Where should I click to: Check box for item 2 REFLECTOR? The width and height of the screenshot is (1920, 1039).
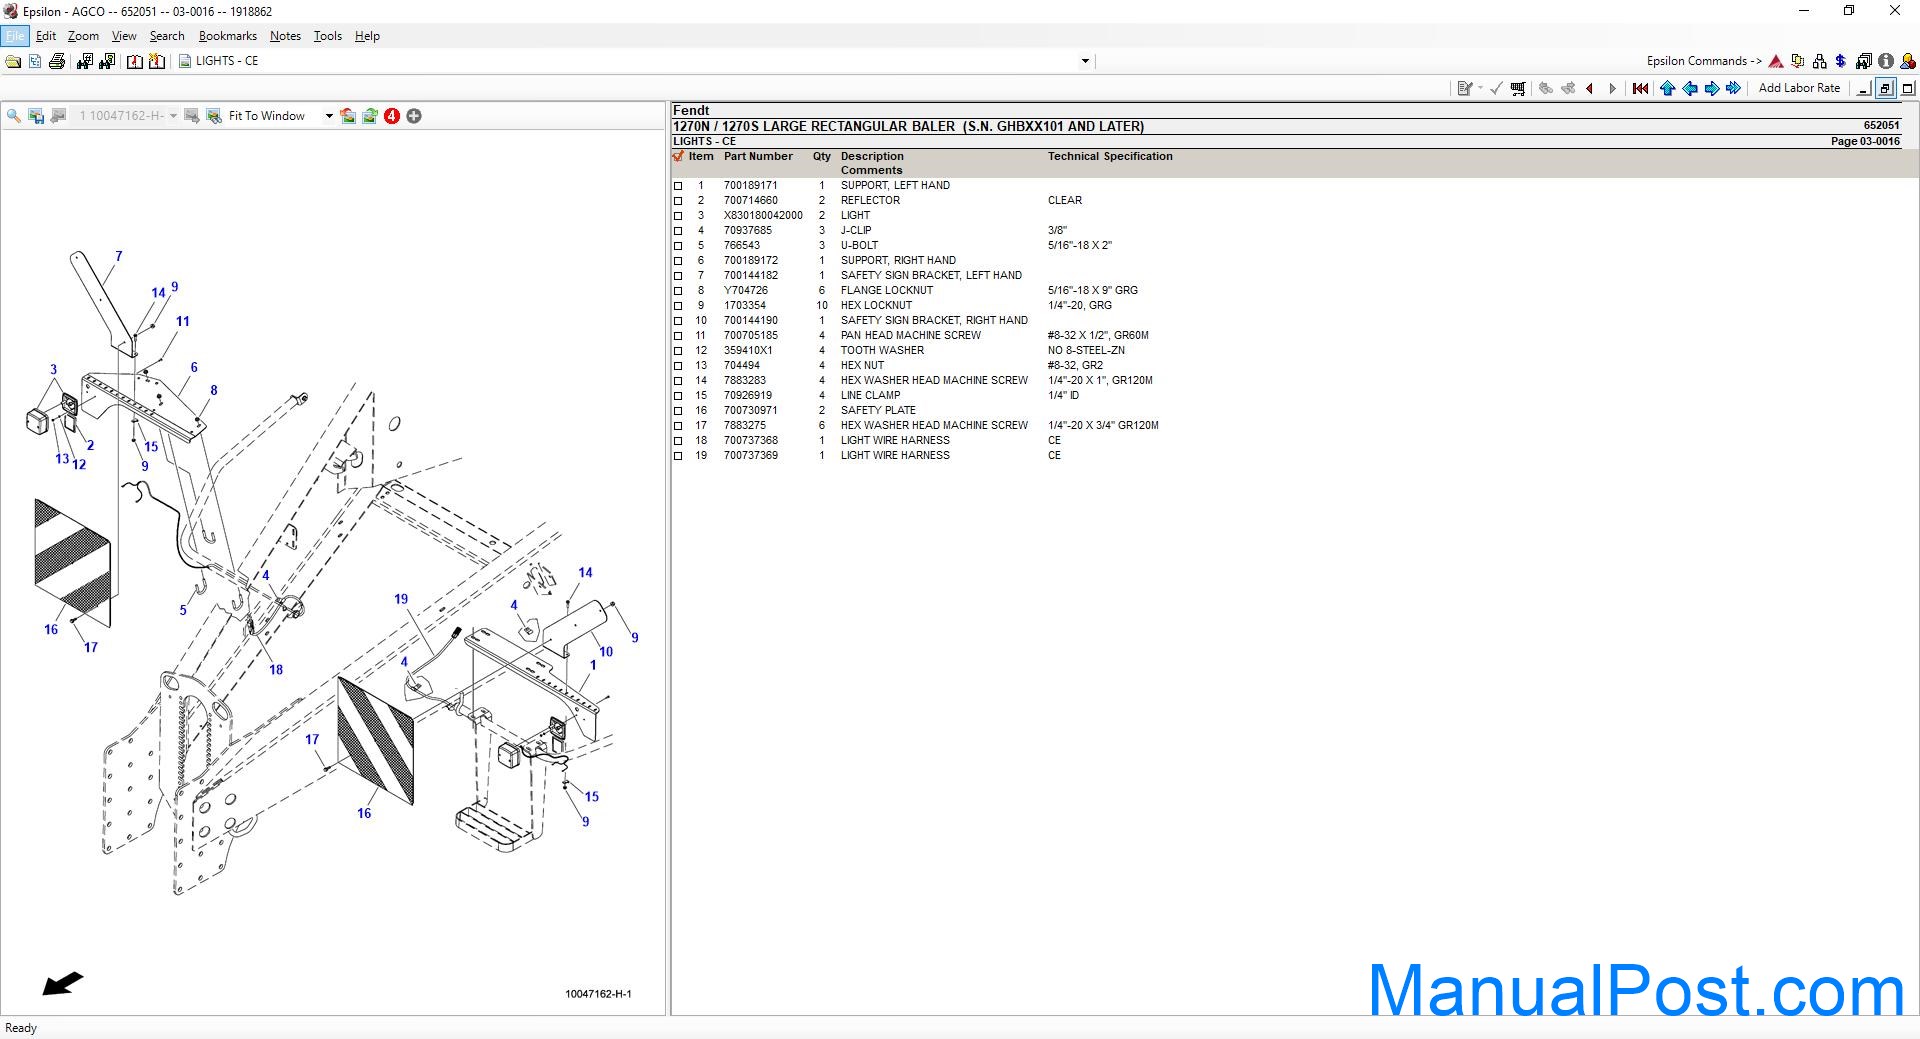678,201
